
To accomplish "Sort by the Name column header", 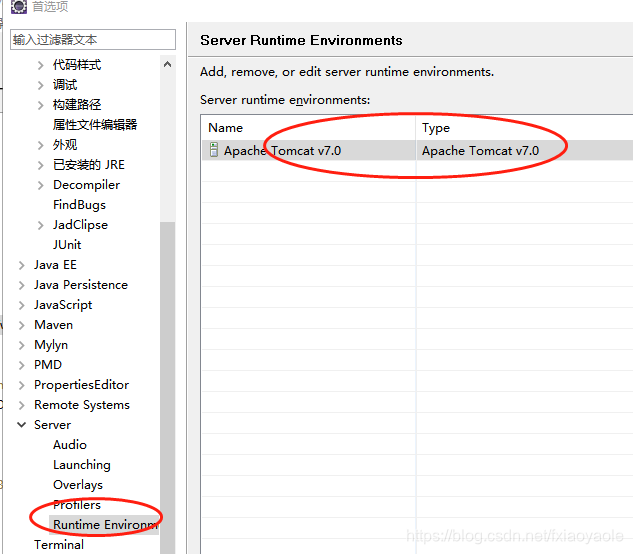I will (x=308, y=128).
